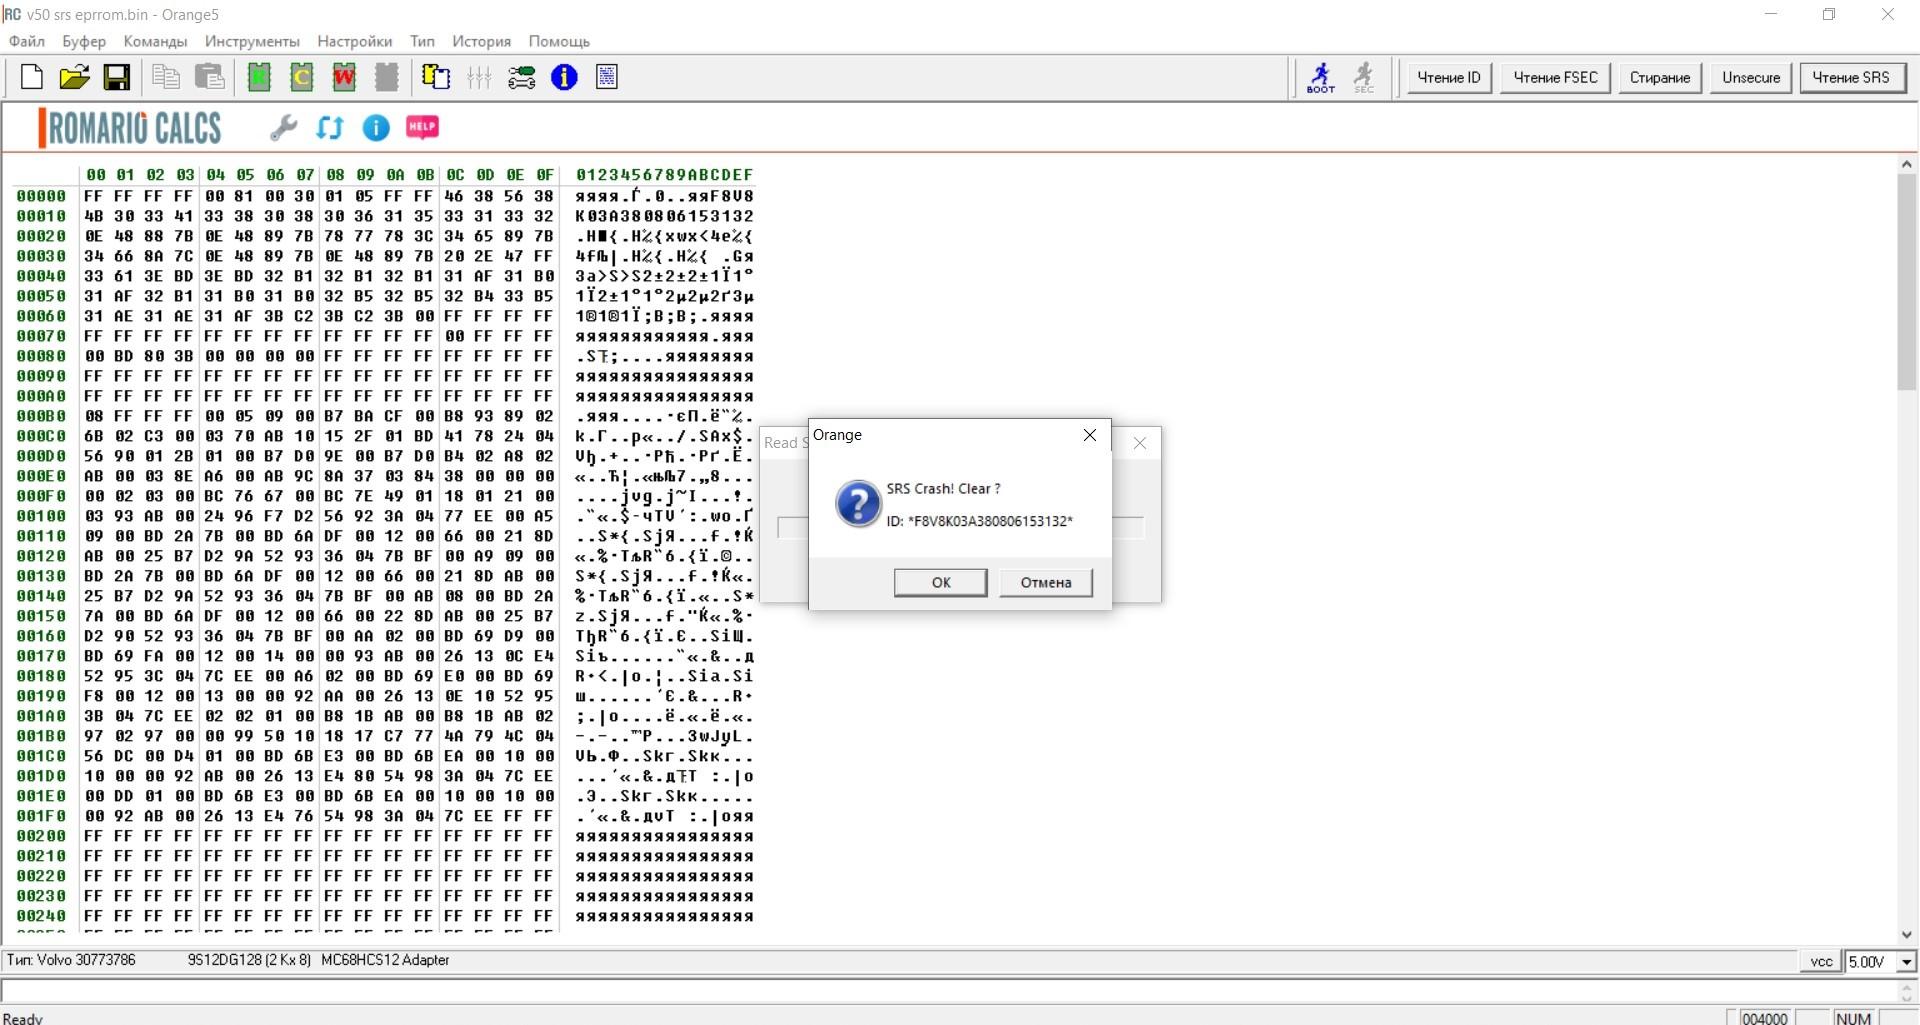Open the Инструменты menu
1920x1025 pixels.
(252, 41)
